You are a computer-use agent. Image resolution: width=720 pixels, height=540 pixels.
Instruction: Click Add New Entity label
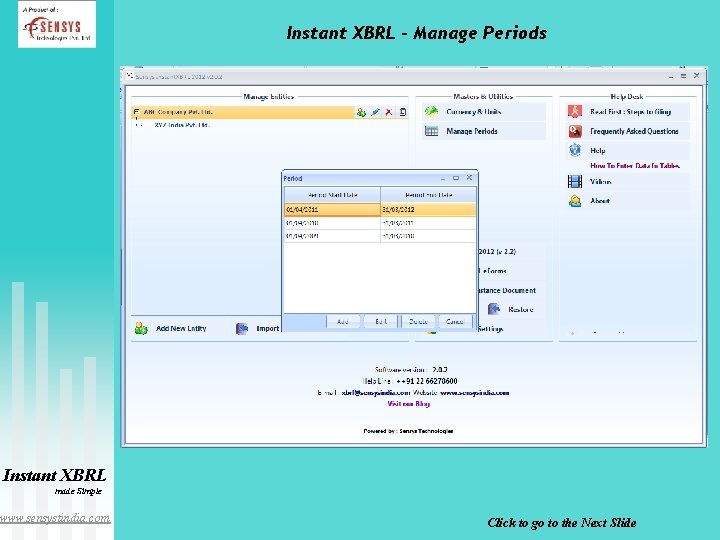181,328
